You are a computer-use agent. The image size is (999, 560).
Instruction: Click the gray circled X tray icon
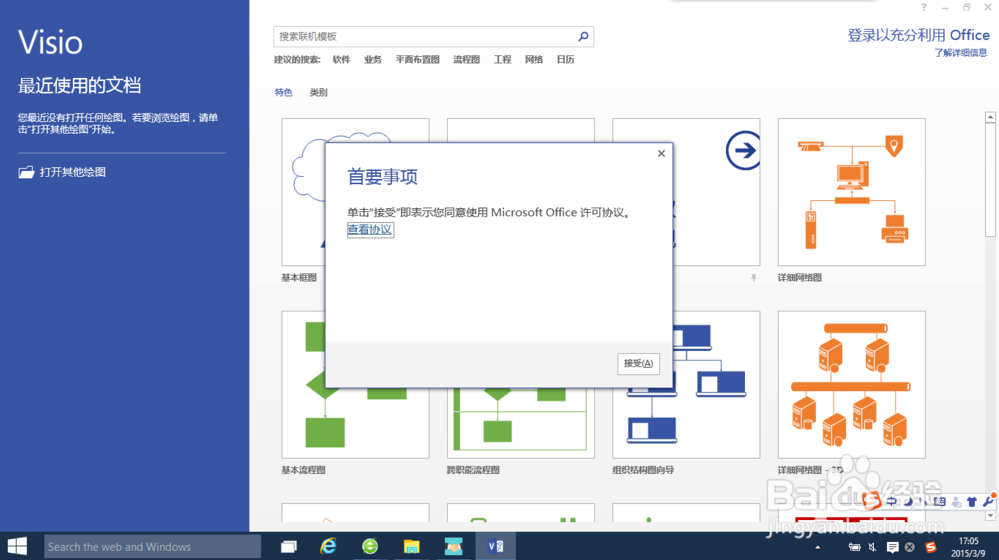pyautogui.click(x=910, y=547)
